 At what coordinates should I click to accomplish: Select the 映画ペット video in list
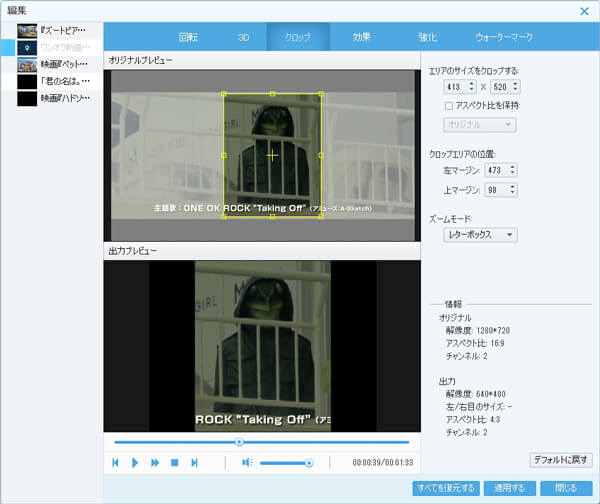coord(52,64)
